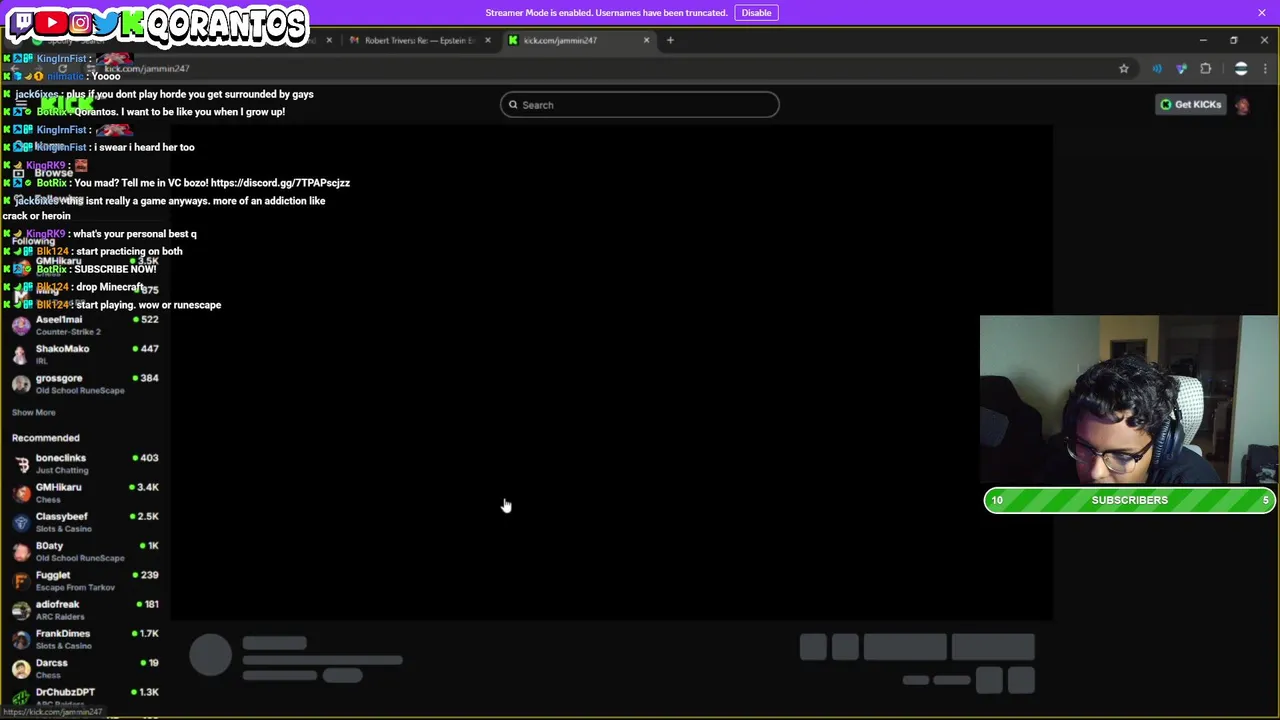The height and width of the screenshot is (720, 1280).
Task: Close the kick.com/jammin247 tab
Action: tap(646, 40)
